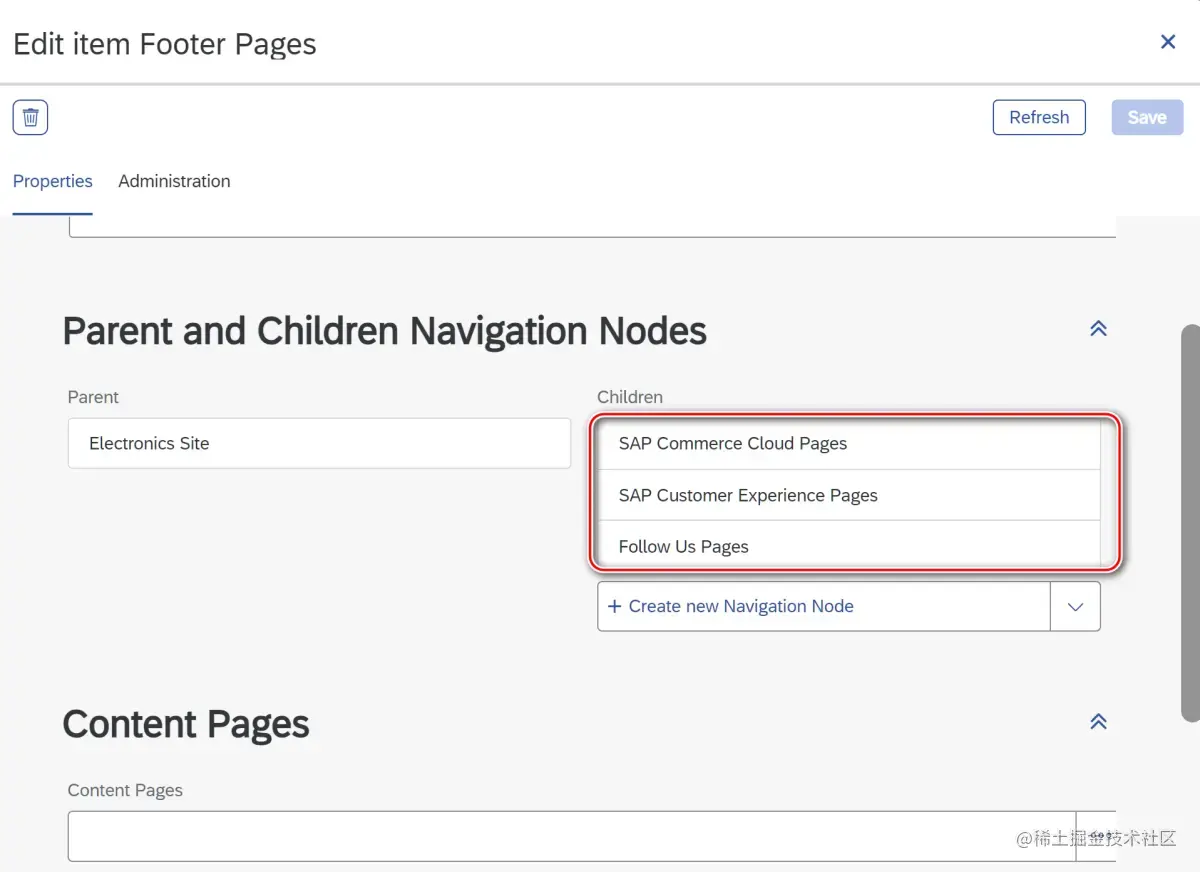Open the Administration tab
The height and width of the screenshot is (872, 1200).
(174, 181)
